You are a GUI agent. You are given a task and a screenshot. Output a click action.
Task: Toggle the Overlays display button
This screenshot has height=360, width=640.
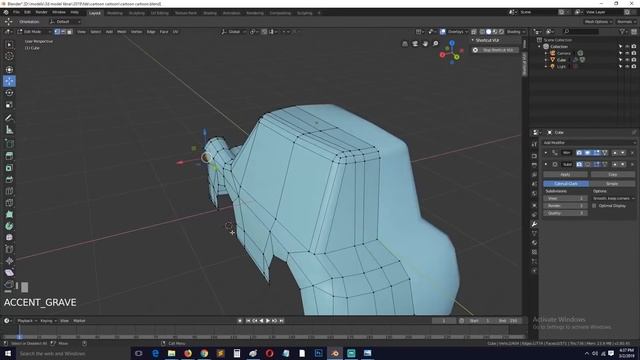click(442, 32)
